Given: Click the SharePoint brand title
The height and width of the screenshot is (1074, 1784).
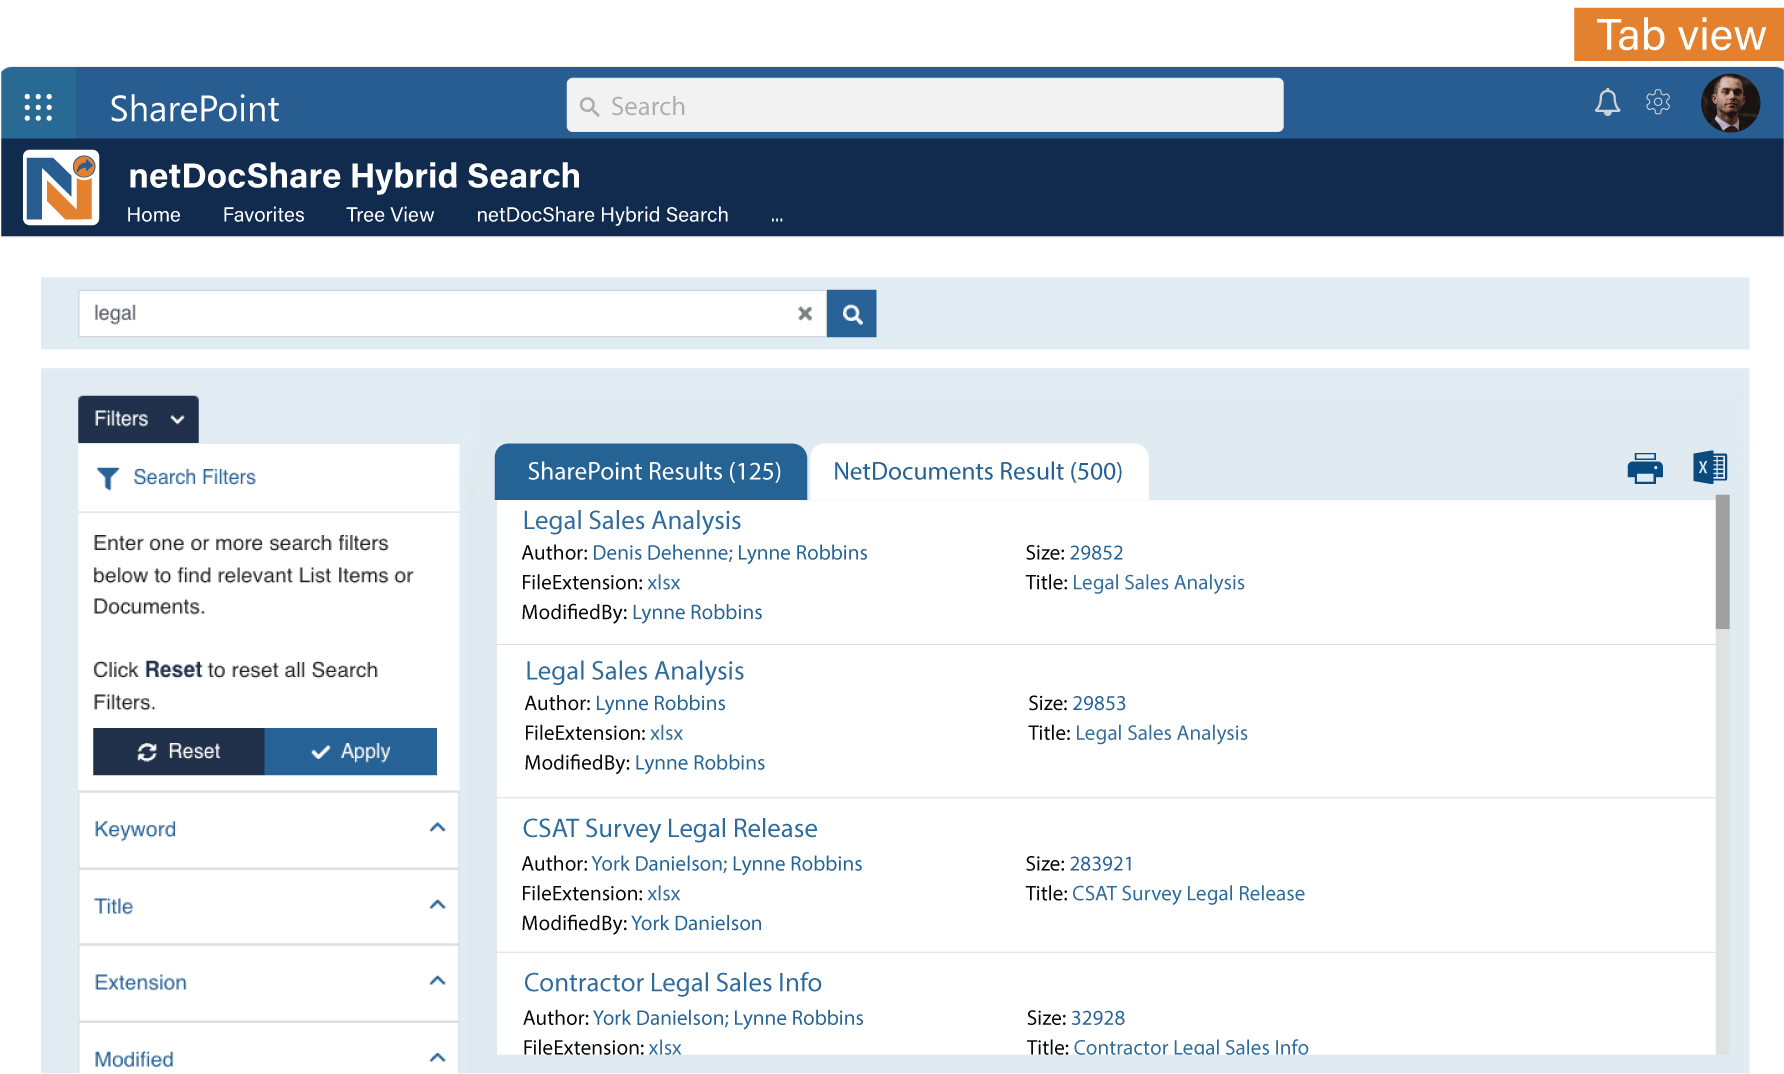Looking at the screenshot, I should tap(195, 108).
